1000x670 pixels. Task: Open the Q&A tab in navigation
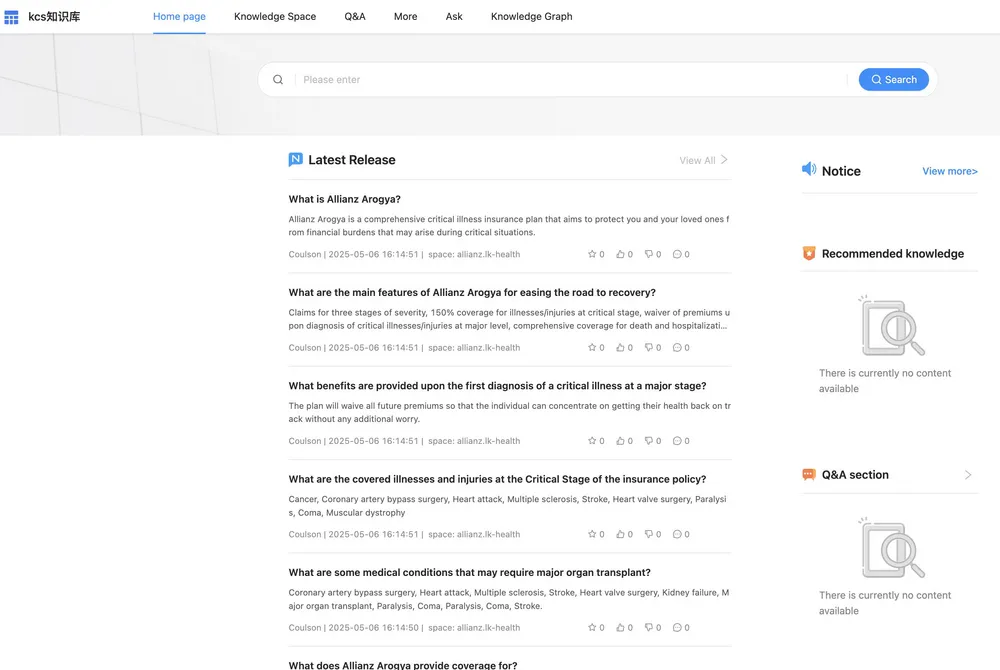pyautogui.click(x=355, y=17)
